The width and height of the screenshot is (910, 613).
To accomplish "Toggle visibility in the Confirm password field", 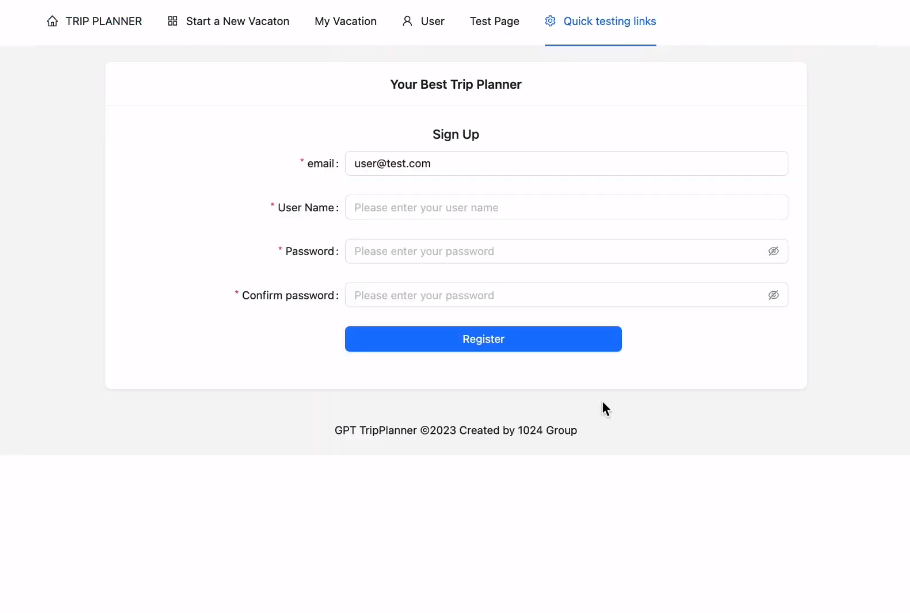I will [x=773, y=295].
